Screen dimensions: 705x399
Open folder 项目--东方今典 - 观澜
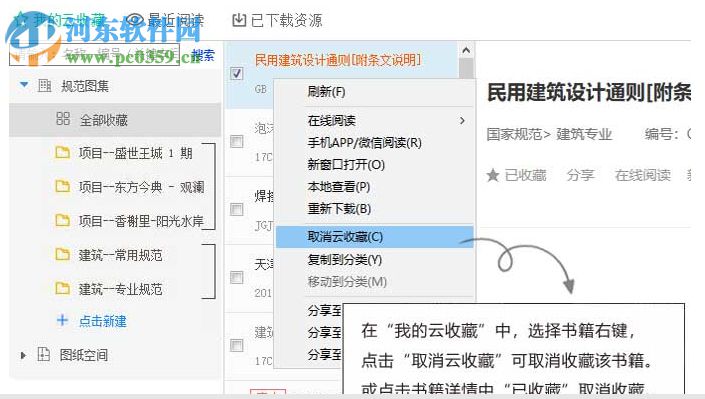click(141, 187)
